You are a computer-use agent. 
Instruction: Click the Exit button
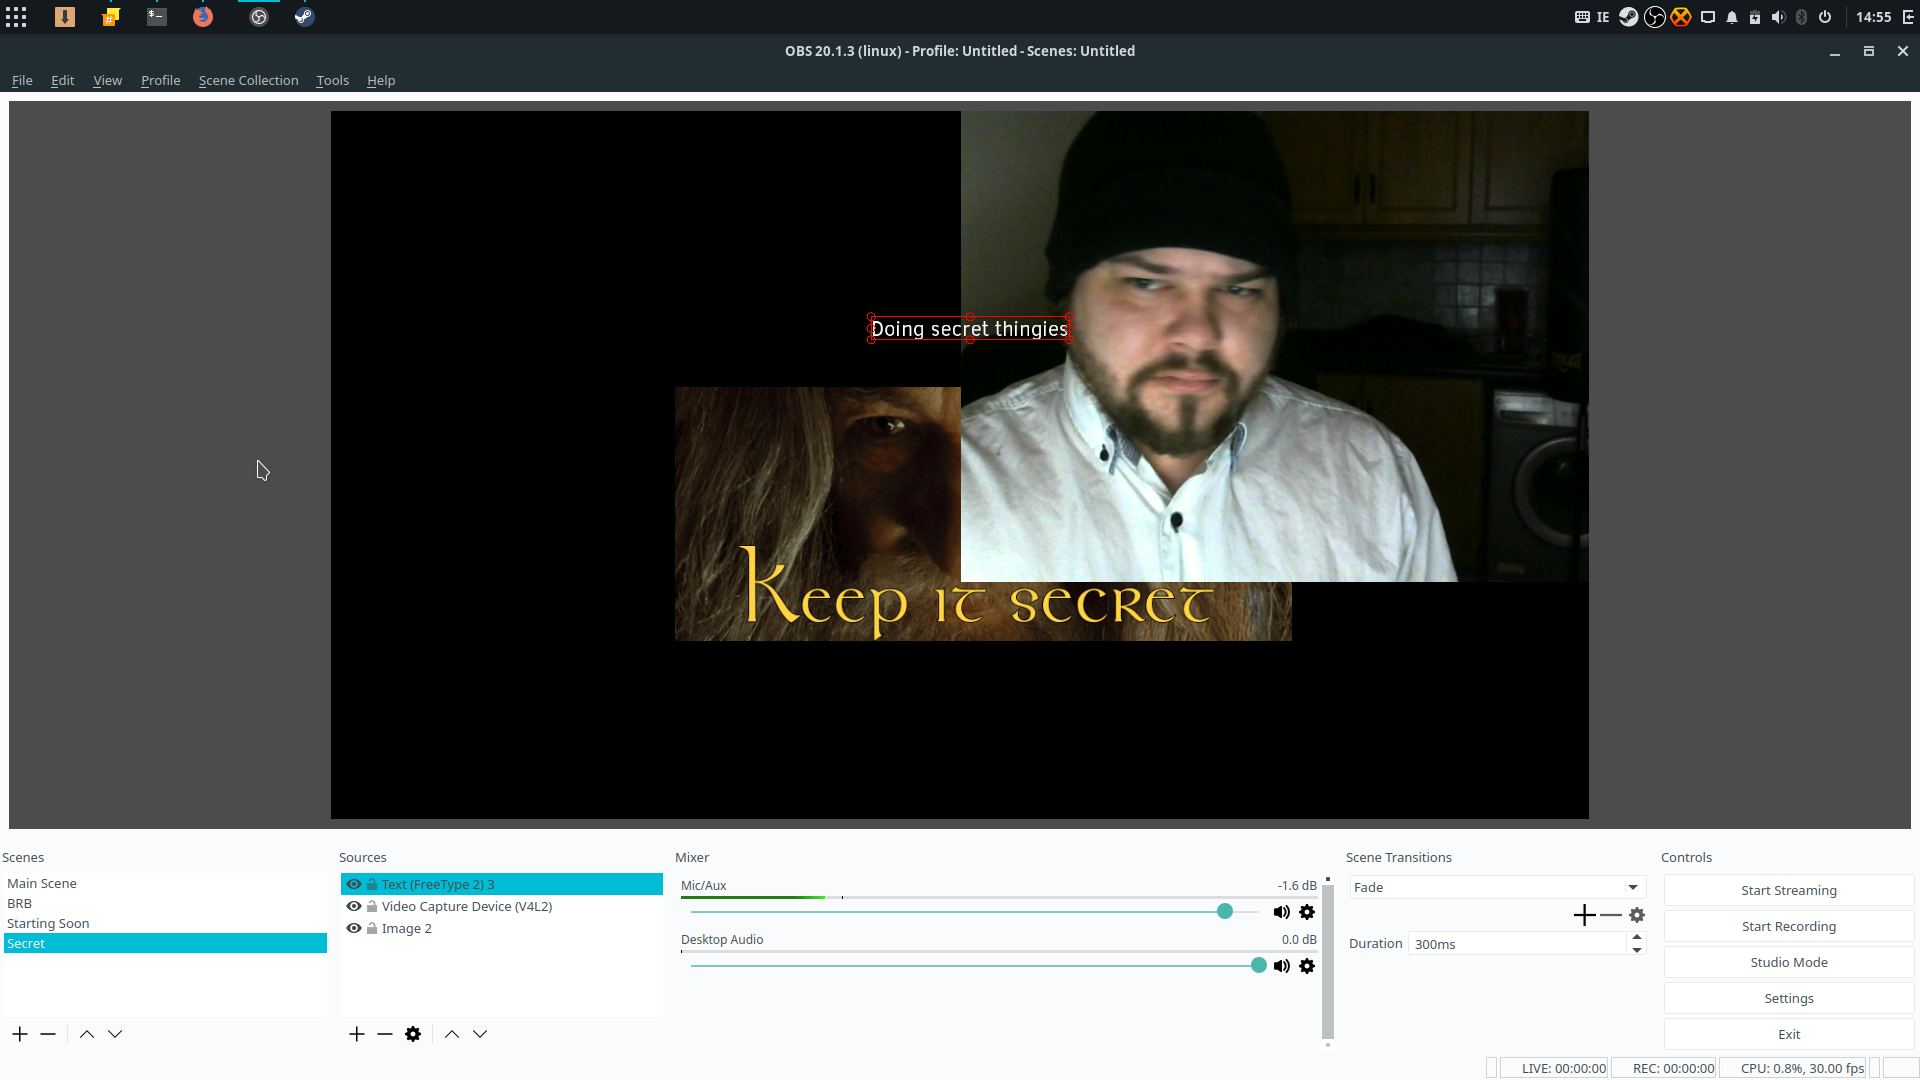1788,1034
